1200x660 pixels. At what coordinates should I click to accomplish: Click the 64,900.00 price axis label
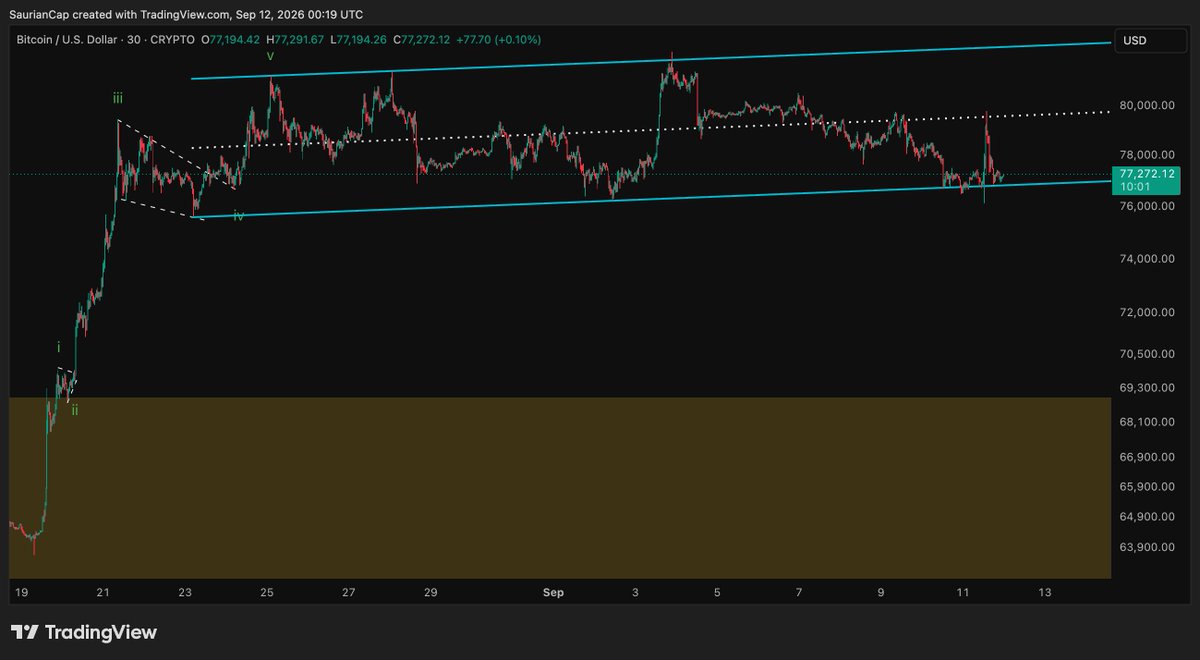coord(1146,517)
